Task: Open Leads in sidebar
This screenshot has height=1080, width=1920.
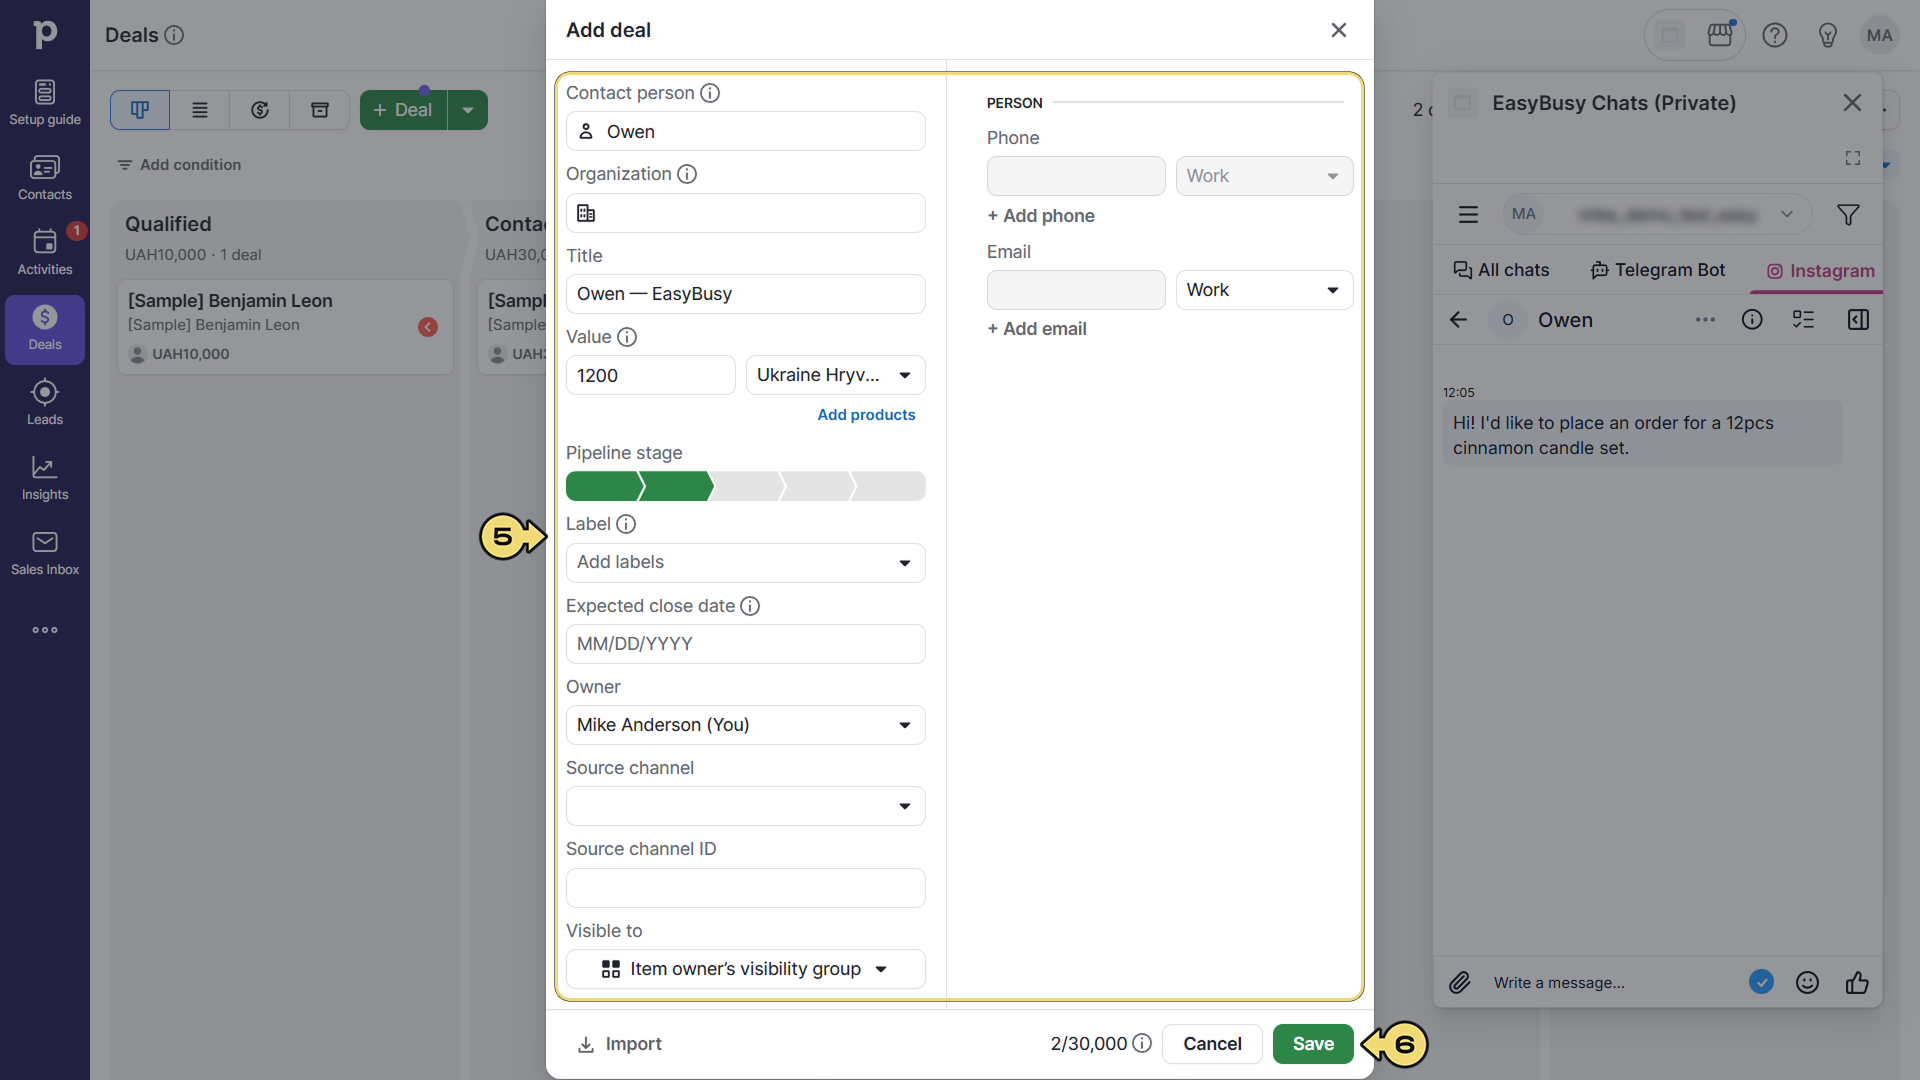Action: [x=45, y=403]
